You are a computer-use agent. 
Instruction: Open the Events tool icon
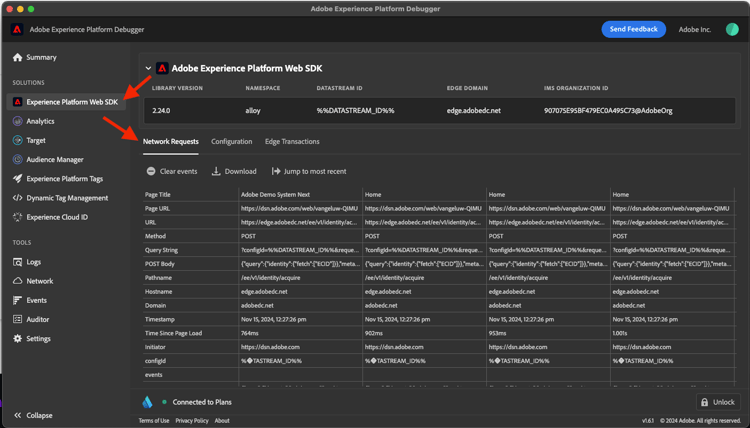18,300
